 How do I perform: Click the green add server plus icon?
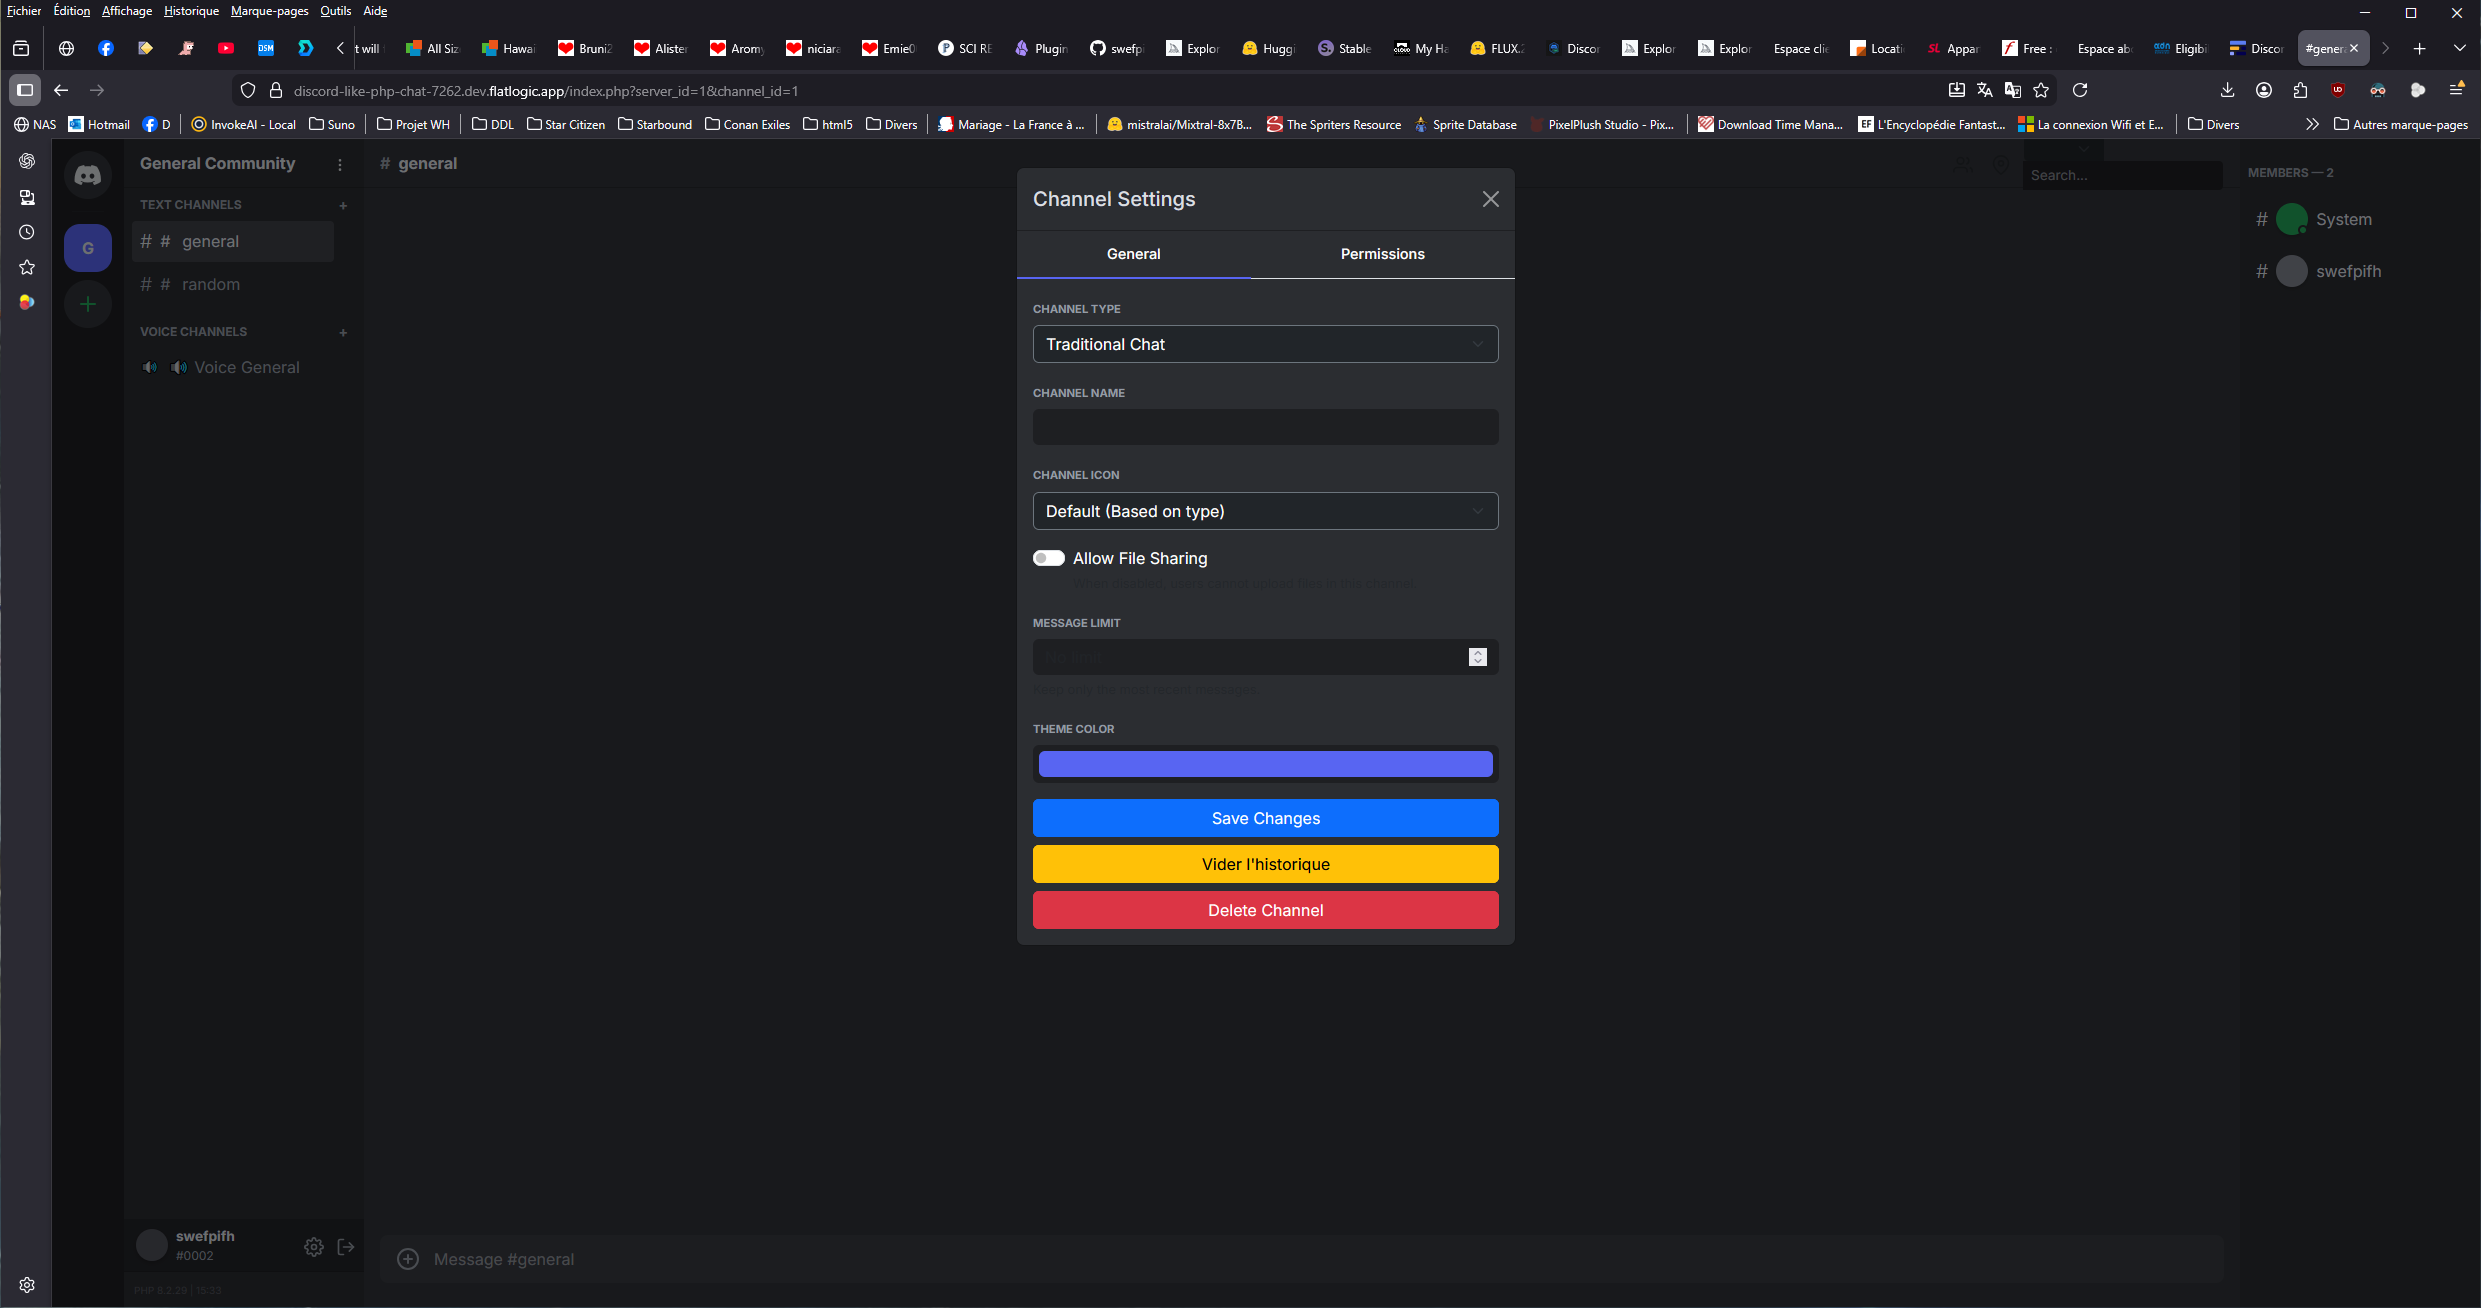tap(88, 304)
